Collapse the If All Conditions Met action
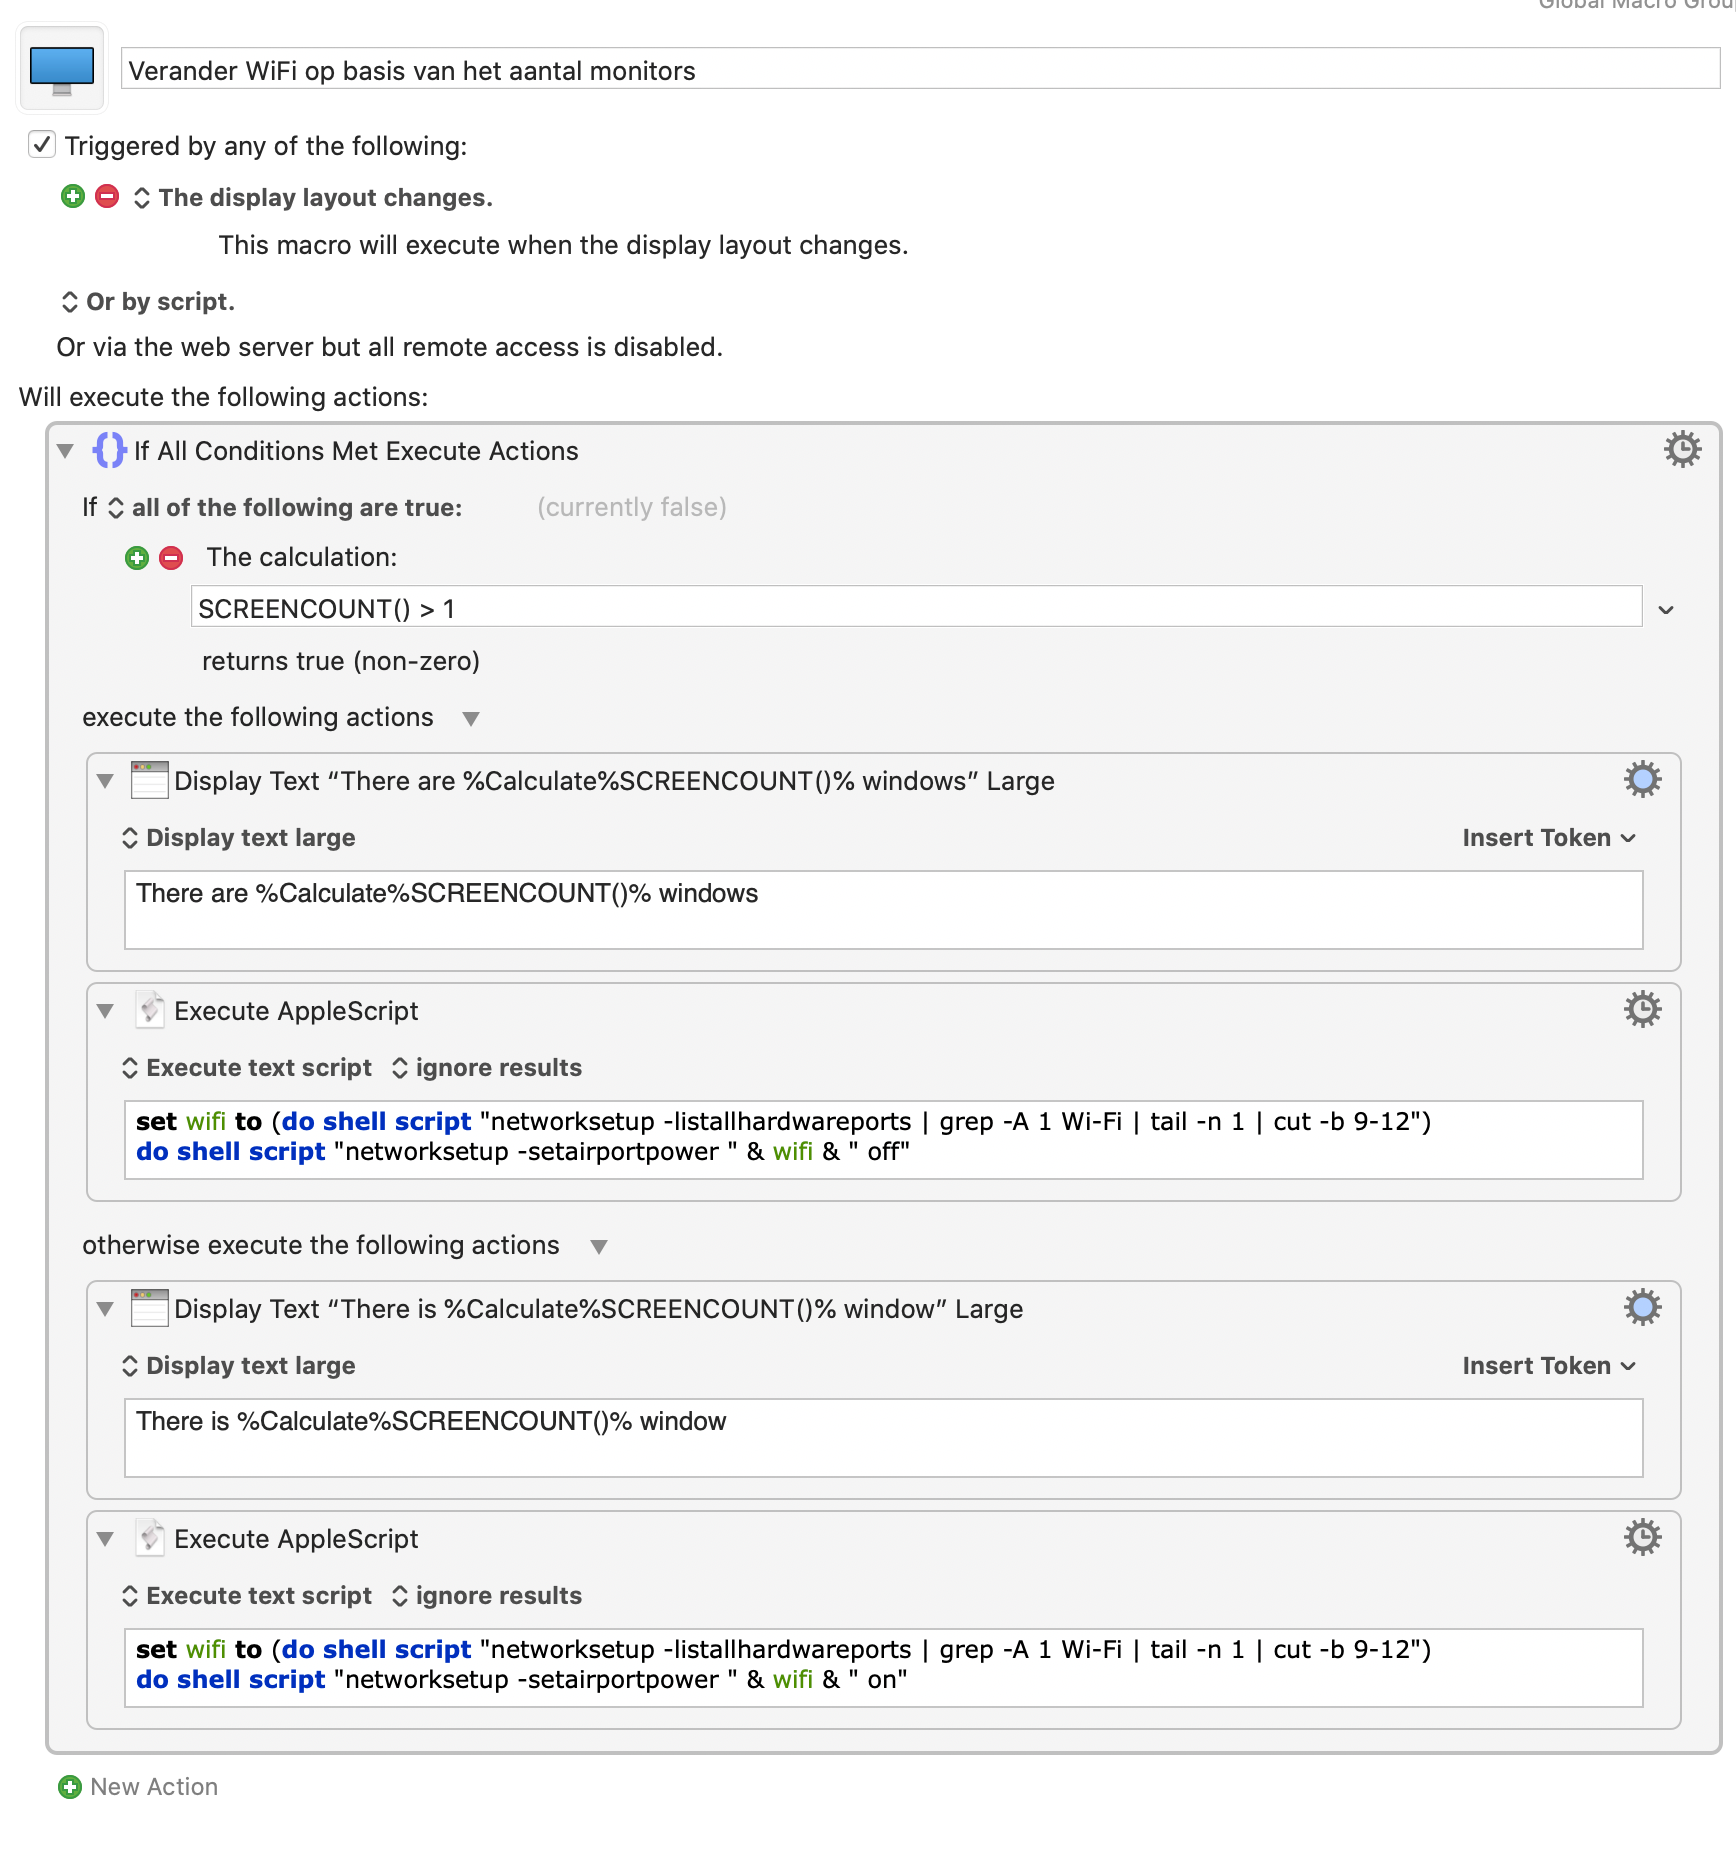The height and width of the screenshot is (1868, 1736). point(66,451)
